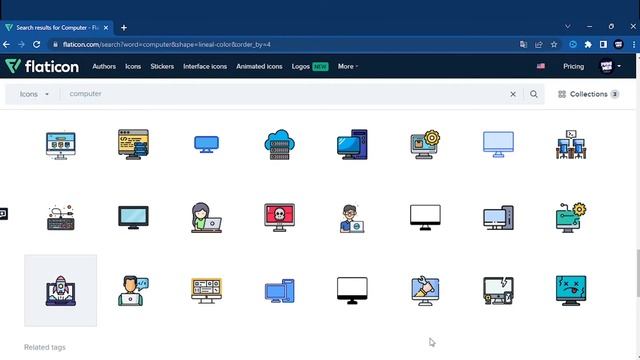640x360 pixels.
Task: Open the user avatar menu
Action: coord(610,66)
